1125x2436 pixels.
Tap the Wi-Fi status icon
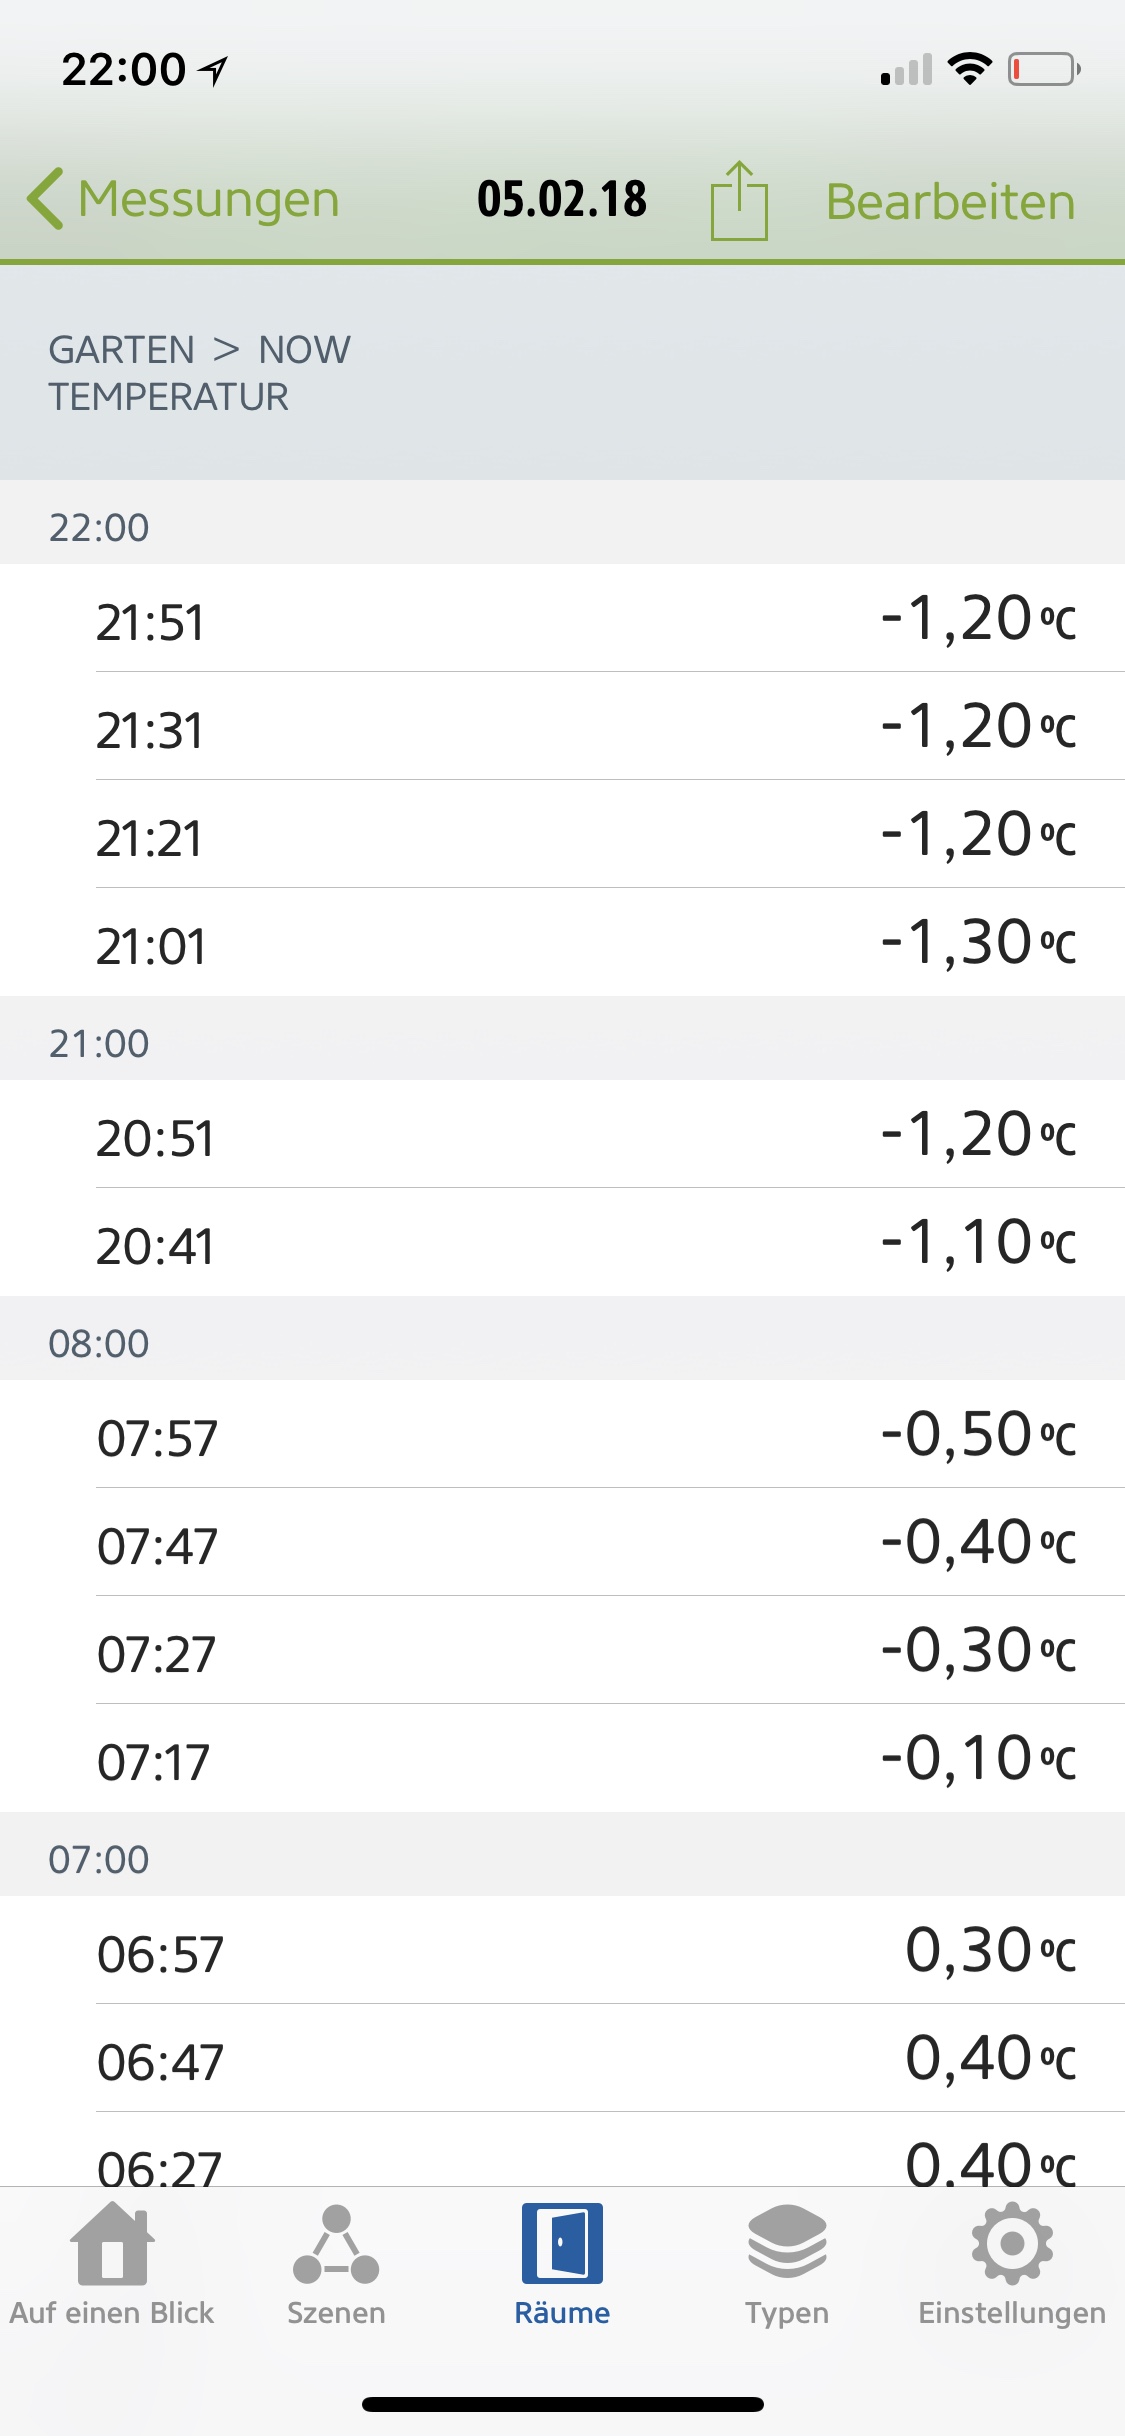969,69
